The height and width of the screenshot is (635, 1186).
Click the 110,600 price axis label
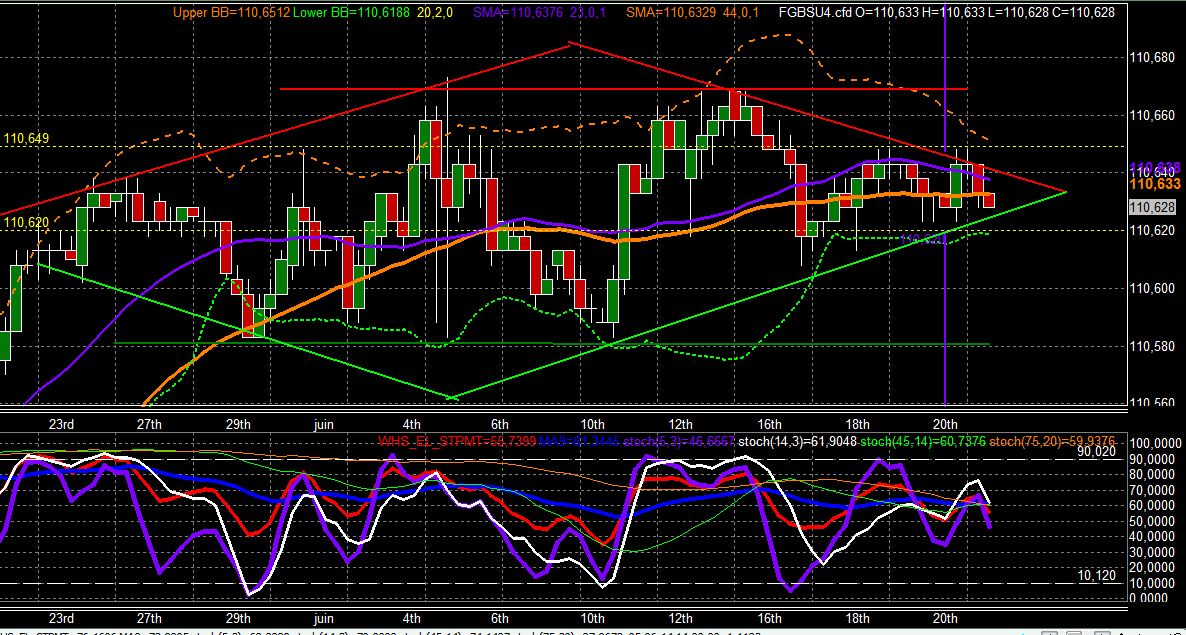[1153, 287]
